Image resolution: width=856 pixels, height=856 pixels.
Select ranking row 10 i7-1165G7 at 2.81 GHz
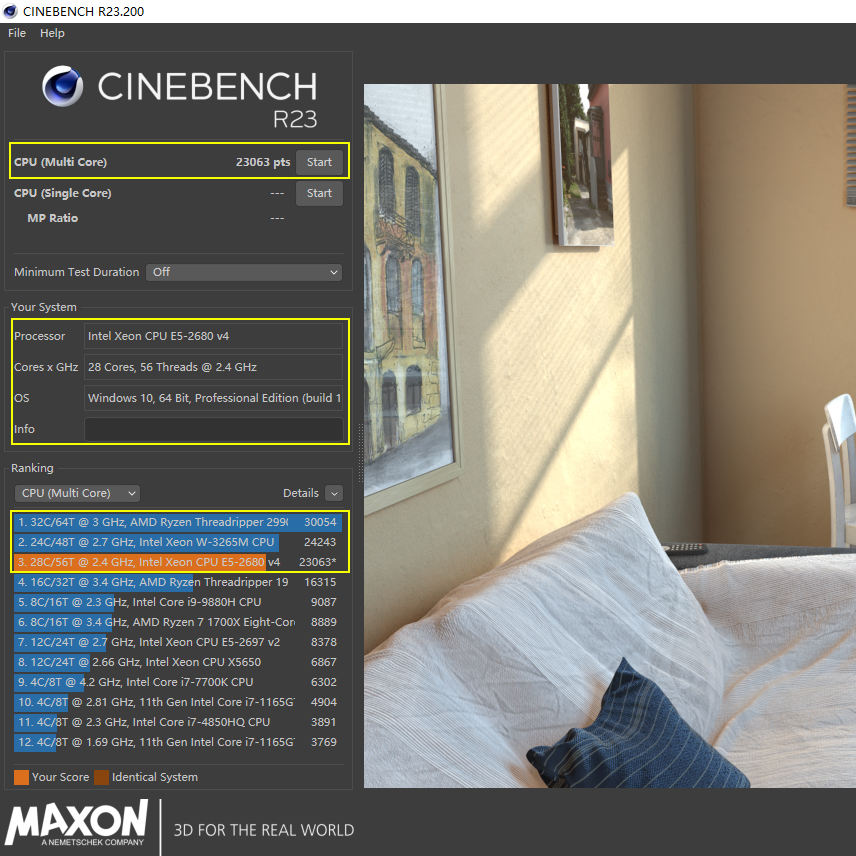point(178,702)
